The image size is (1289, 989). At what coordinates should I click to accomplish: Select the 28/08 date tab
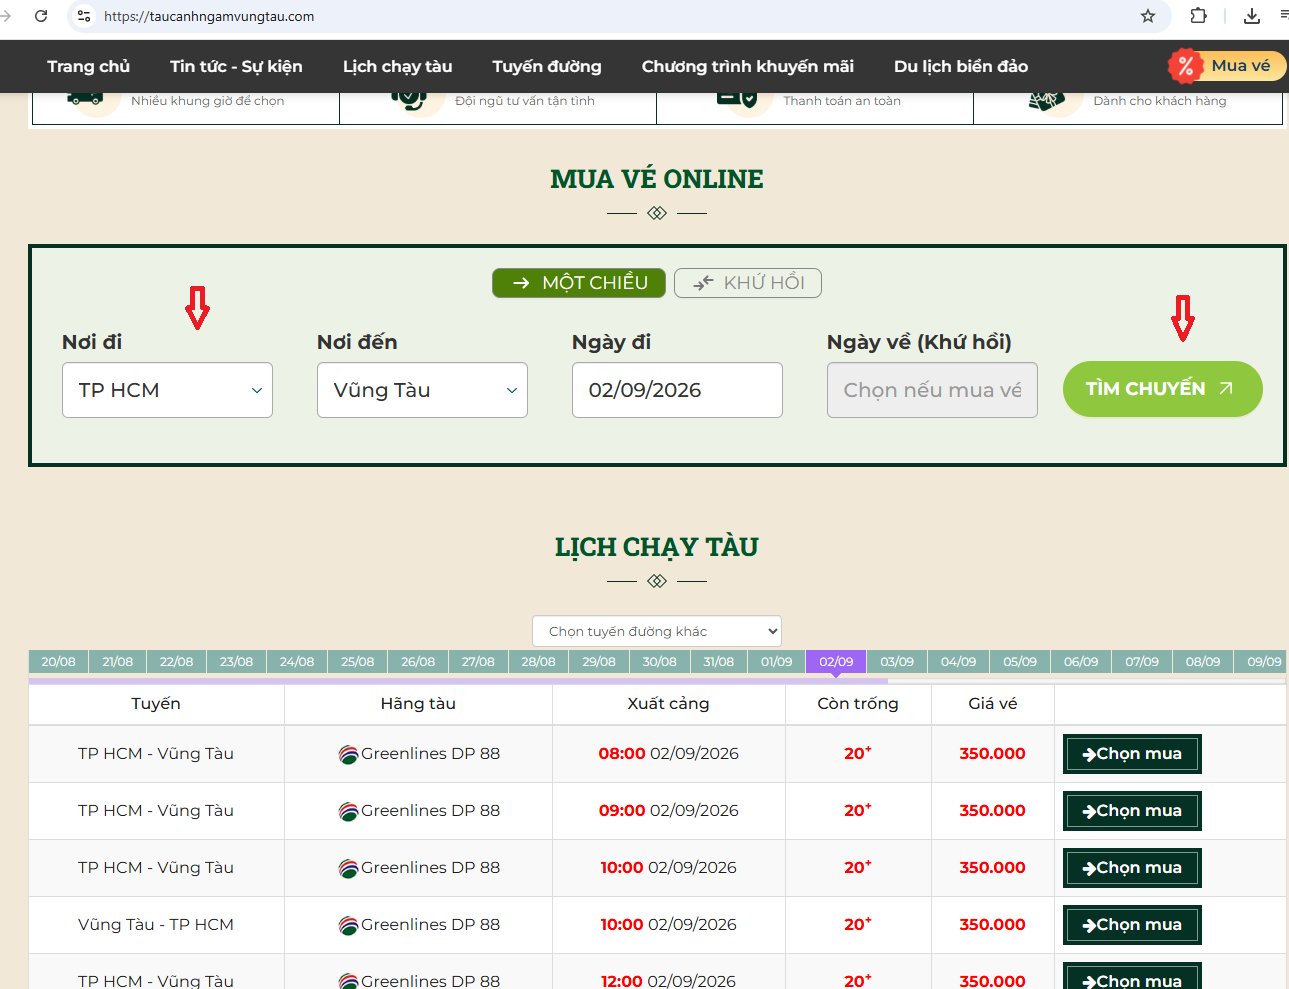pos(538,662)
